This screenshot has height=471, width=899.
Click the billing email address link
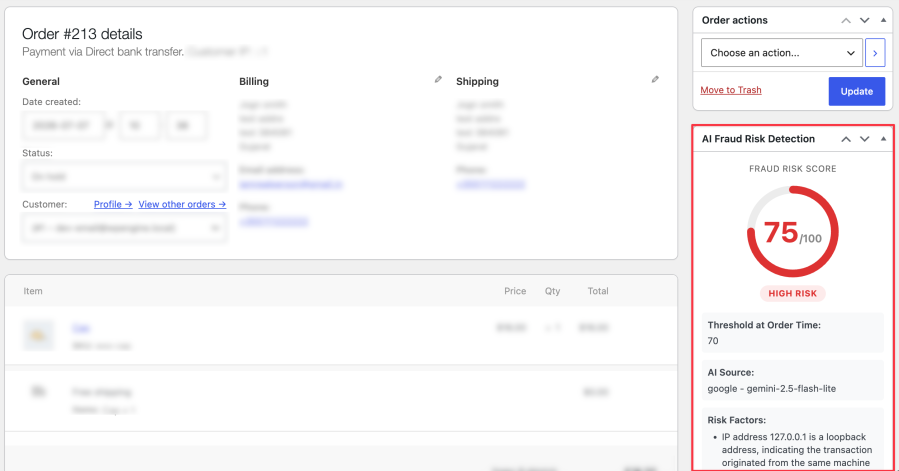point(290,185)
